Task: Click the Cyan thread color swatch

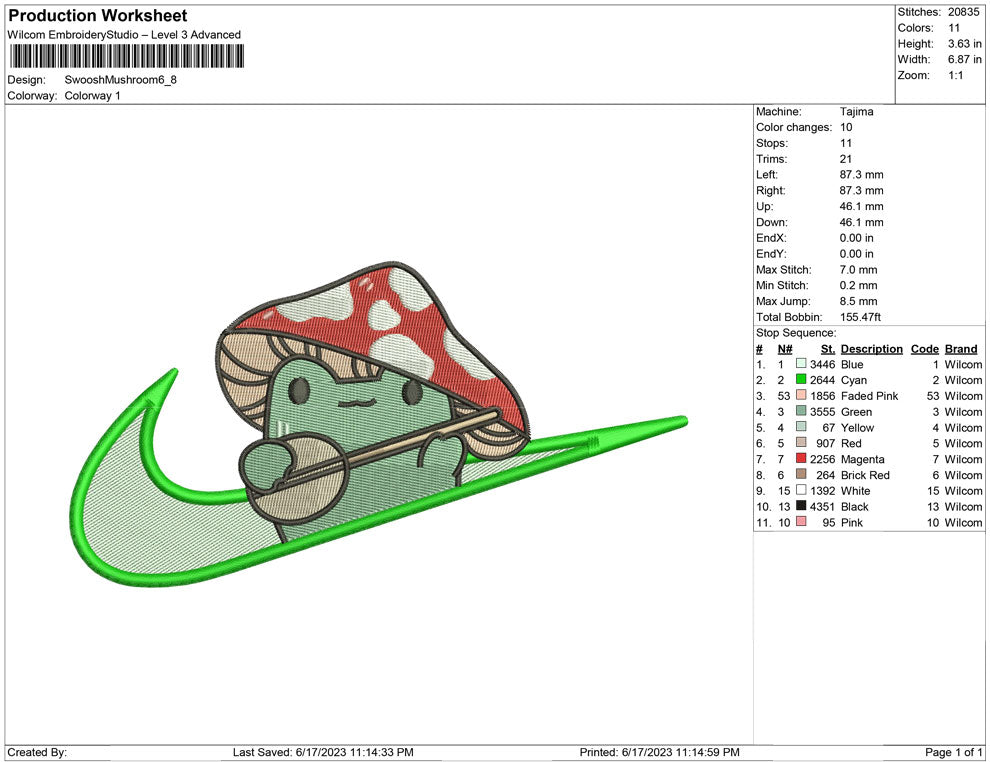Action: coord(801,379)
